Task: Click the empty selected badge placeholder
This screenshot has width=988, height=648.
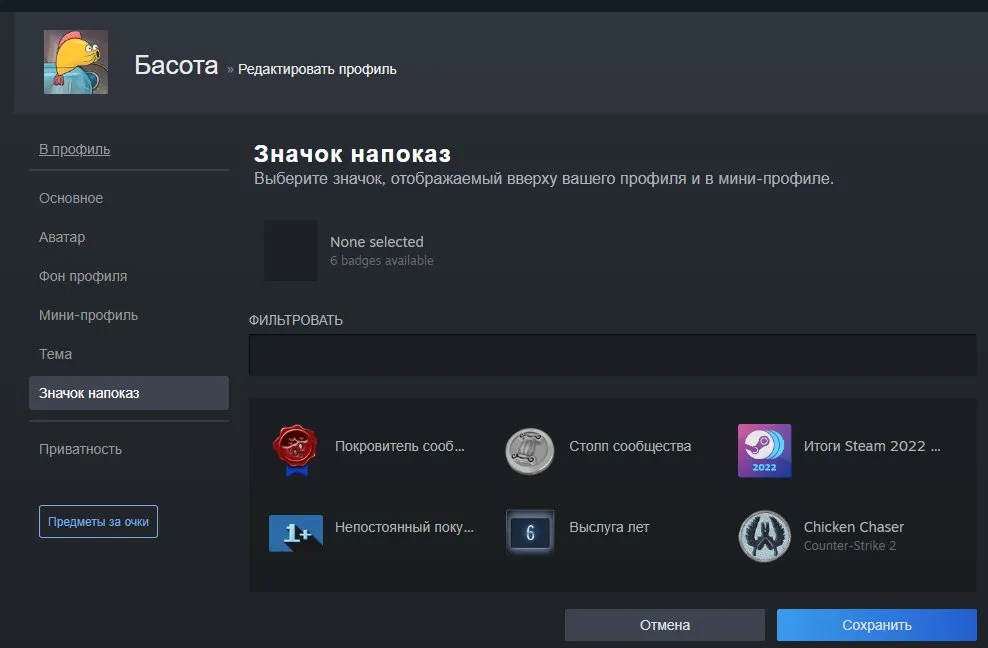Action: point(290,250)
